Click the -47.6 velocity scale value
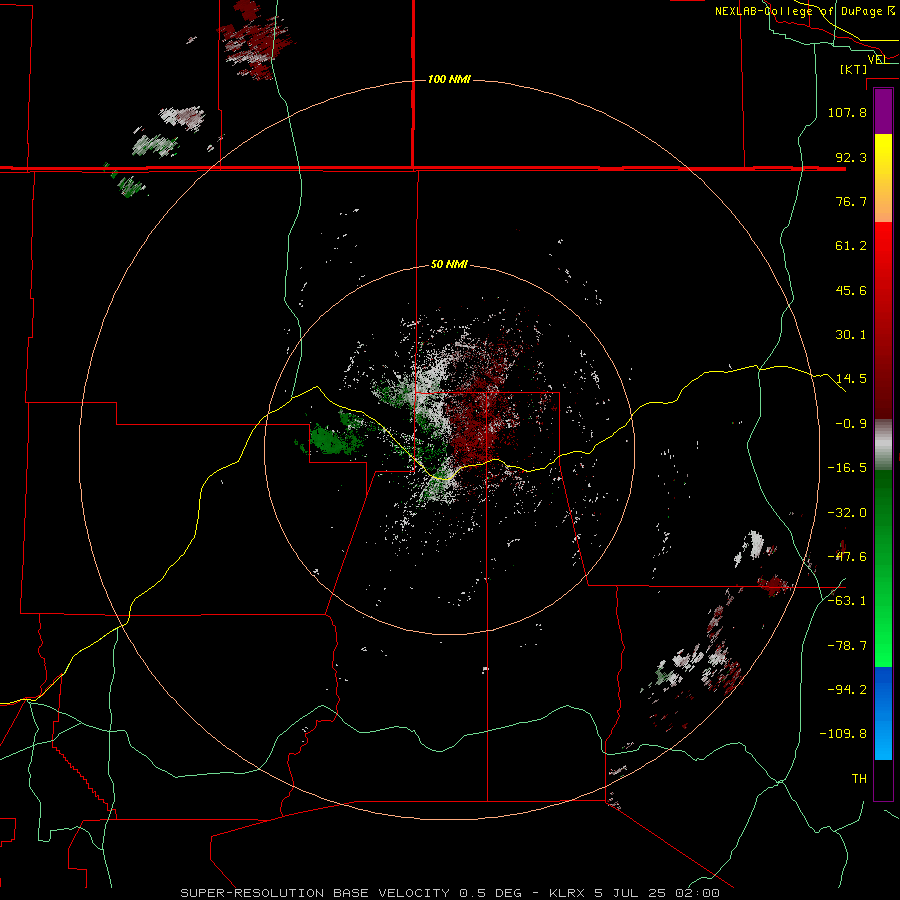The height and width of the screenshot is (900, 900). tap(847, 557)
